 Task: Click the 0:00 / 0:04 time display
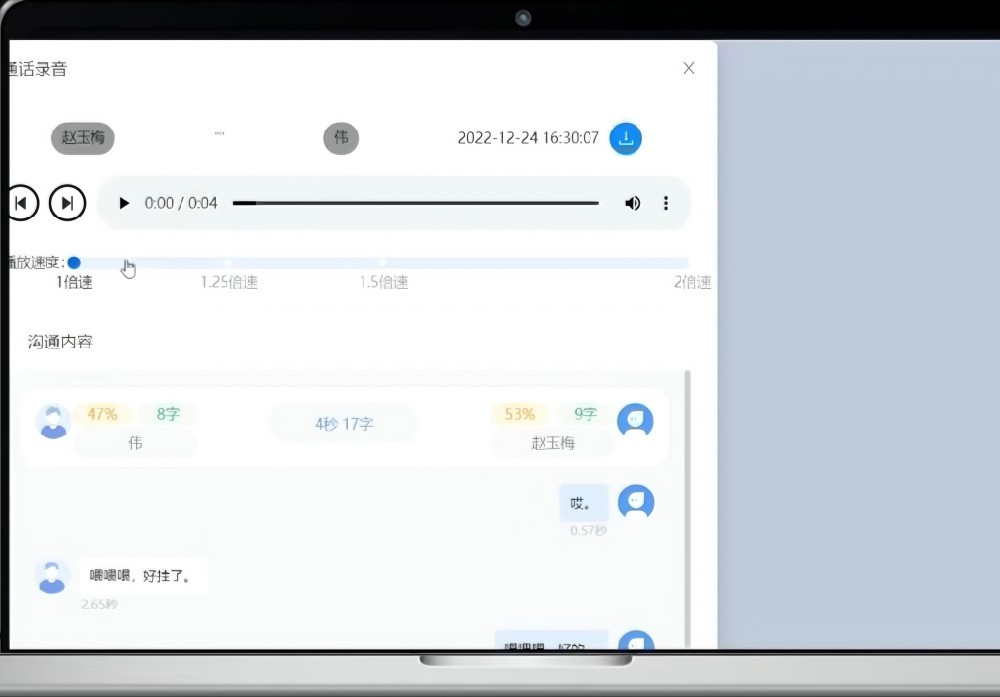(181, 203)
